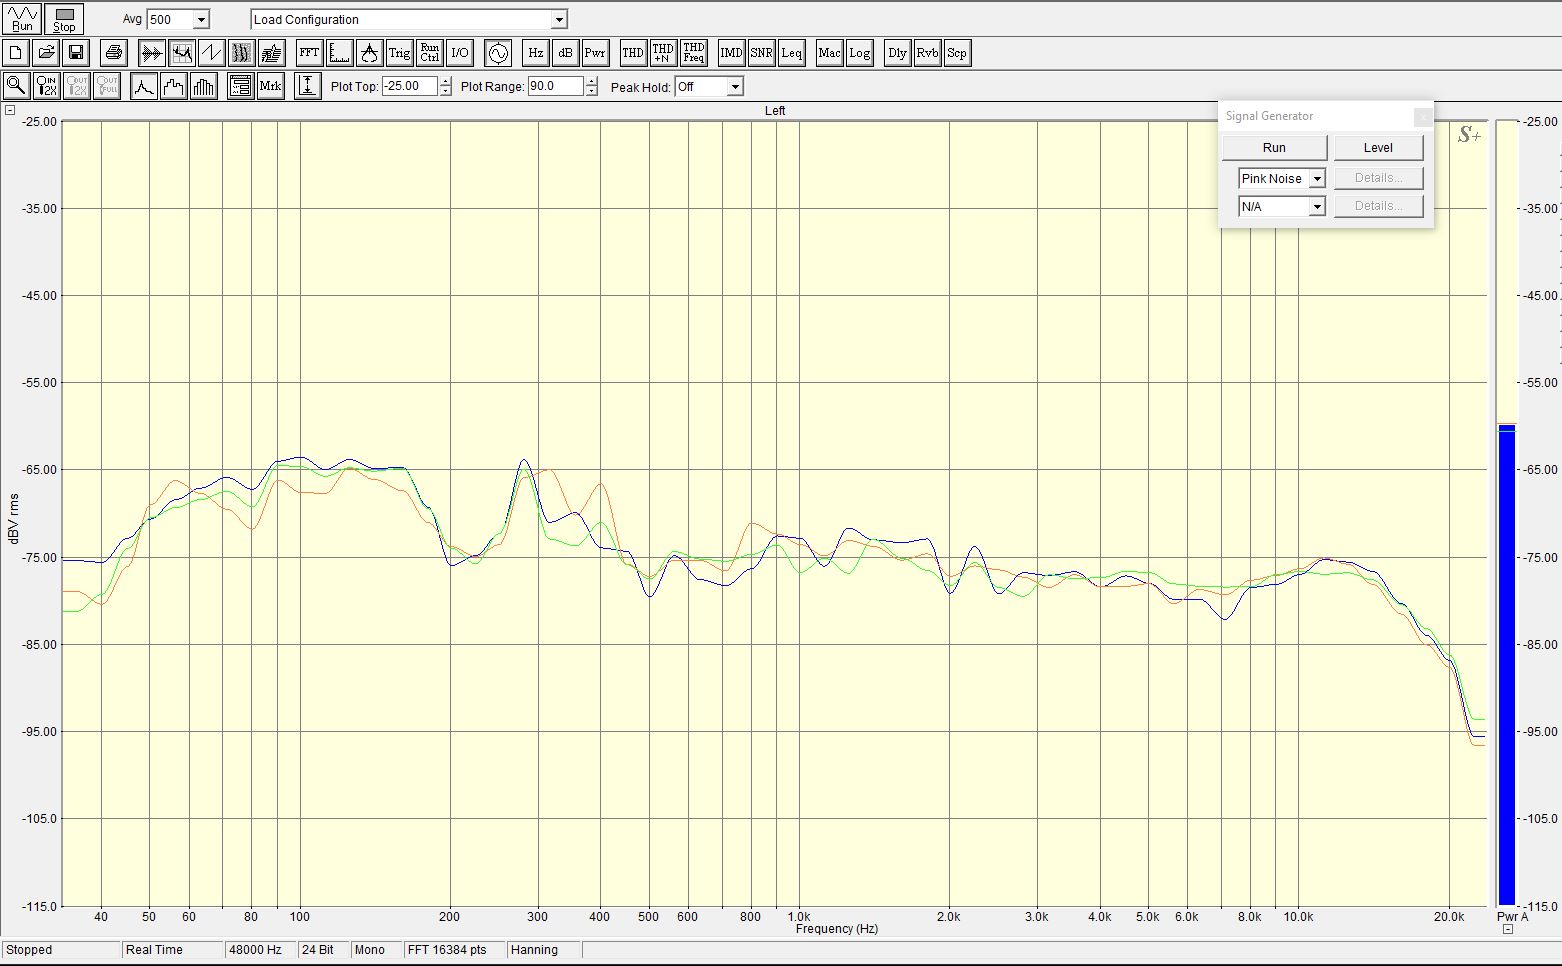Print using the printer icon

(x=114, y=53)
